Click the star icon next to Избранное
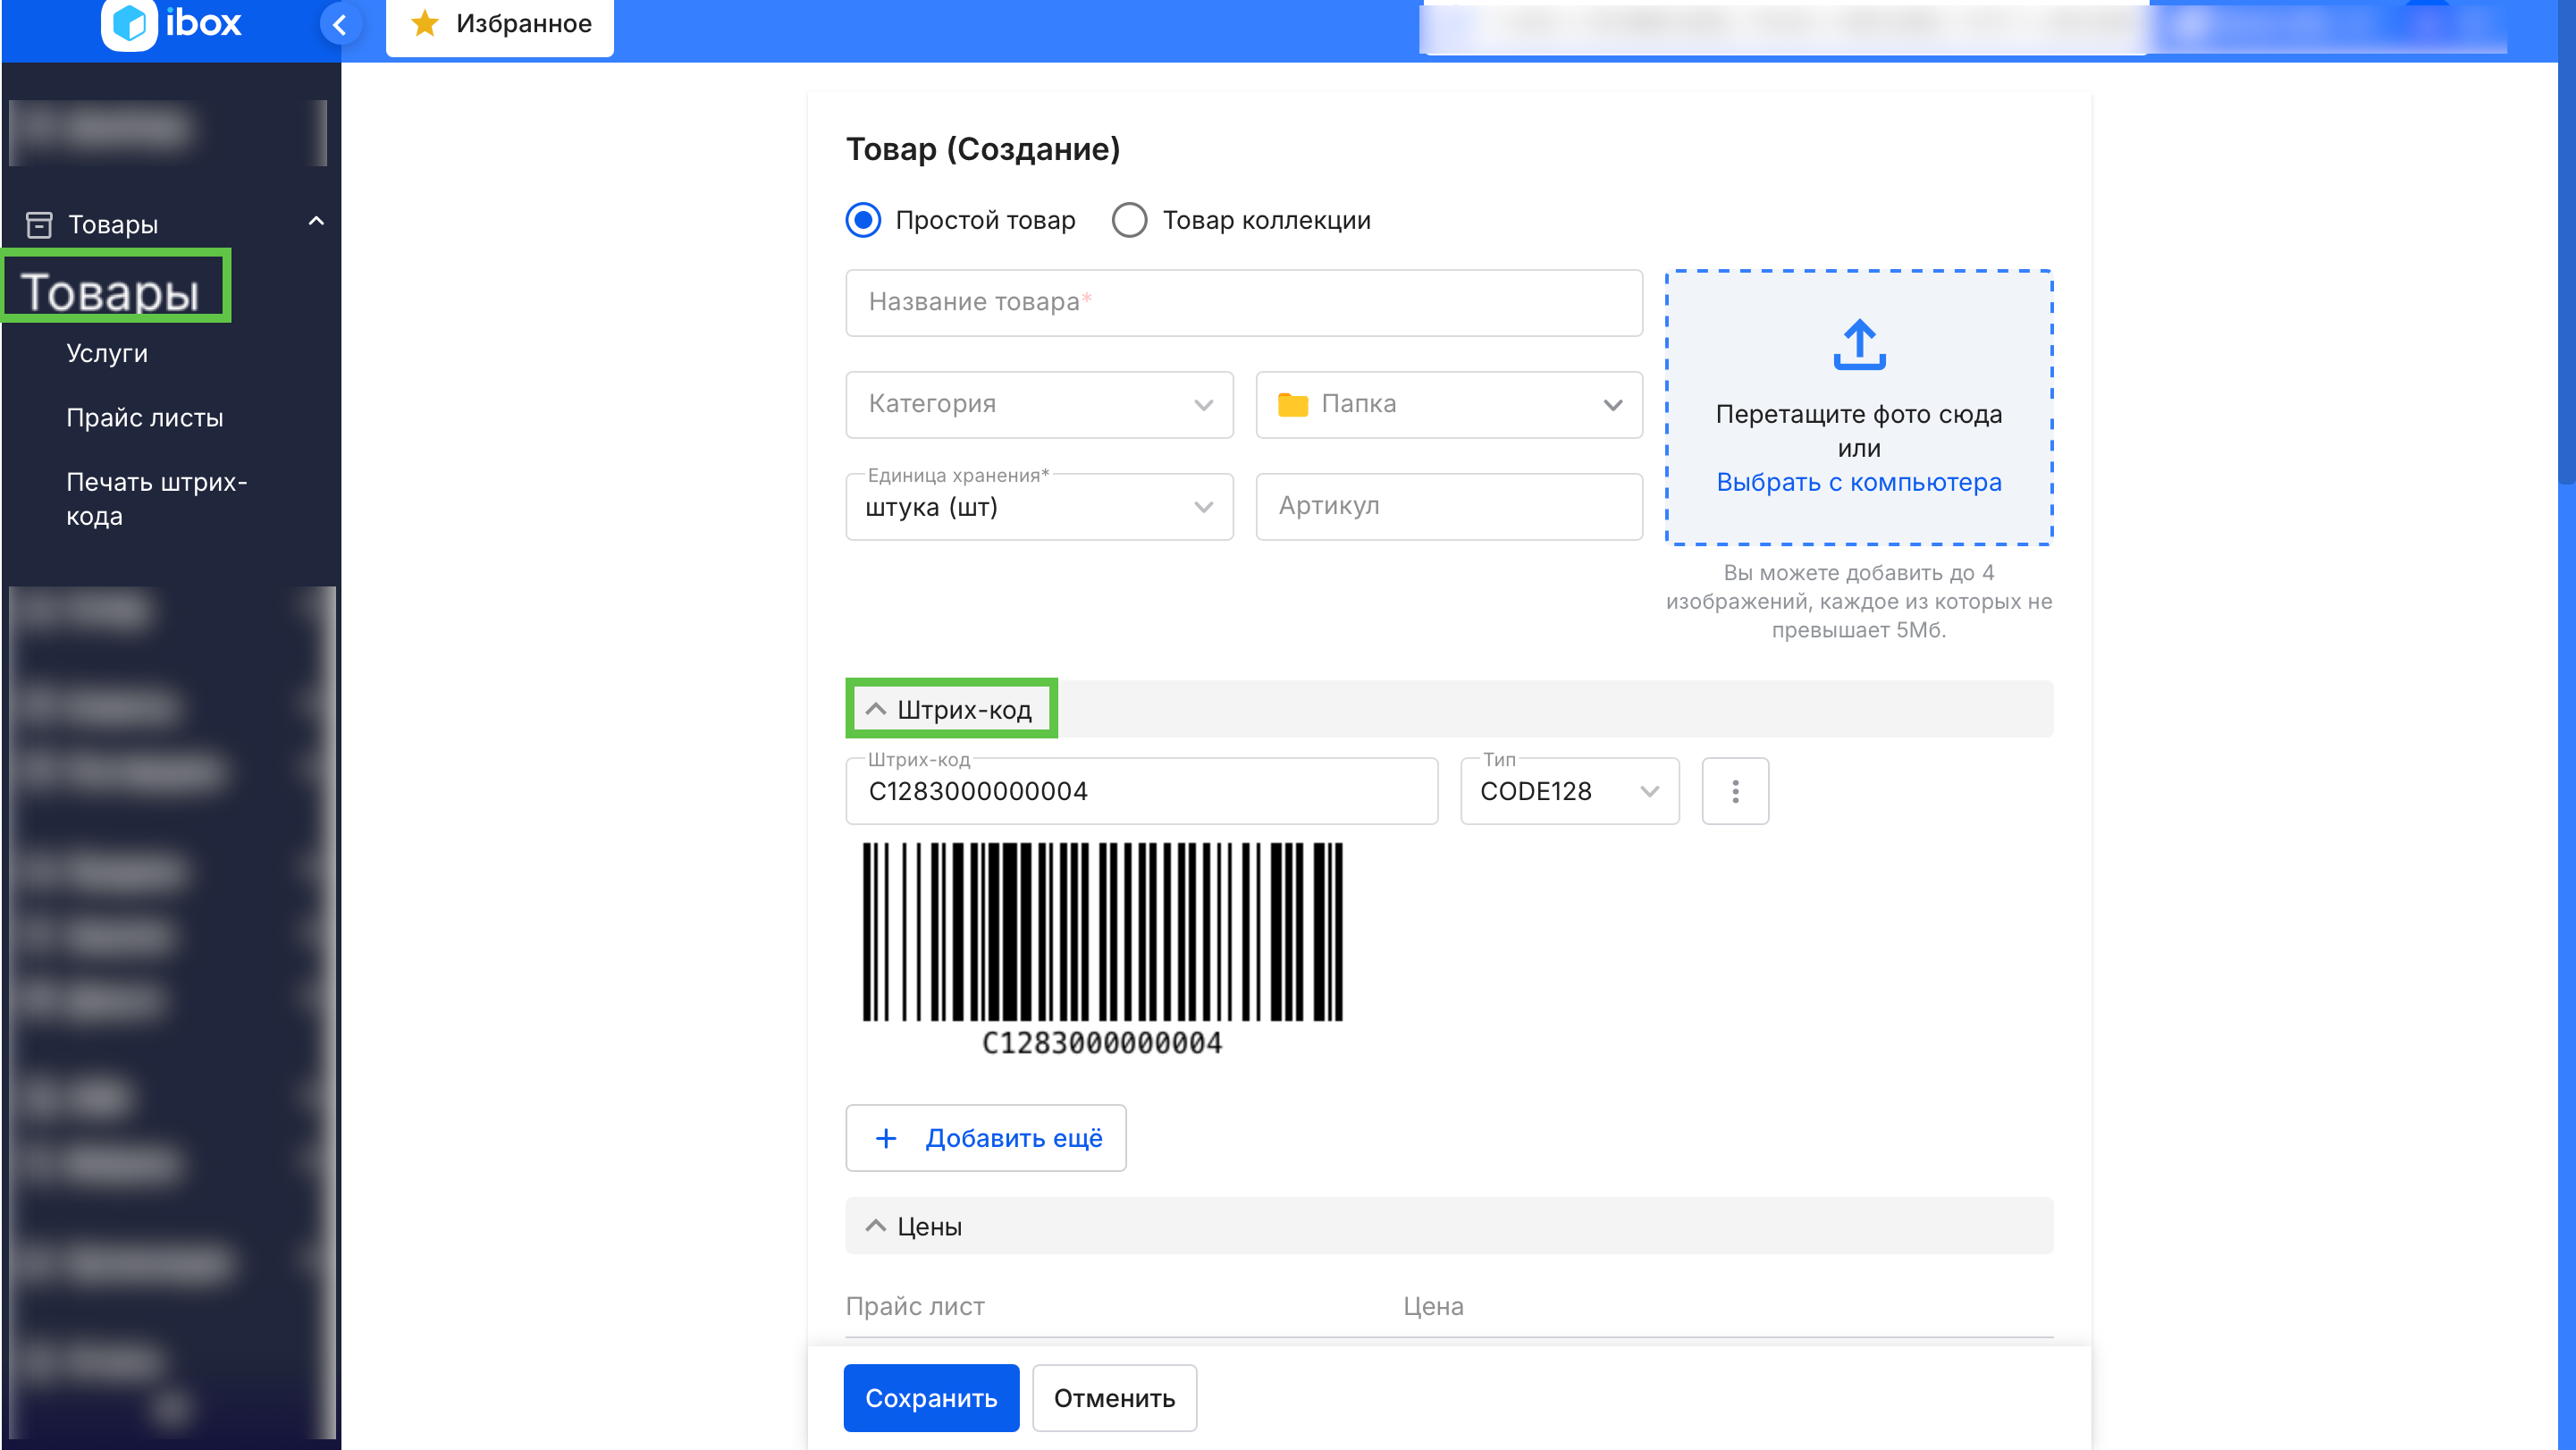The image size is (2576, 1450). 425,24
